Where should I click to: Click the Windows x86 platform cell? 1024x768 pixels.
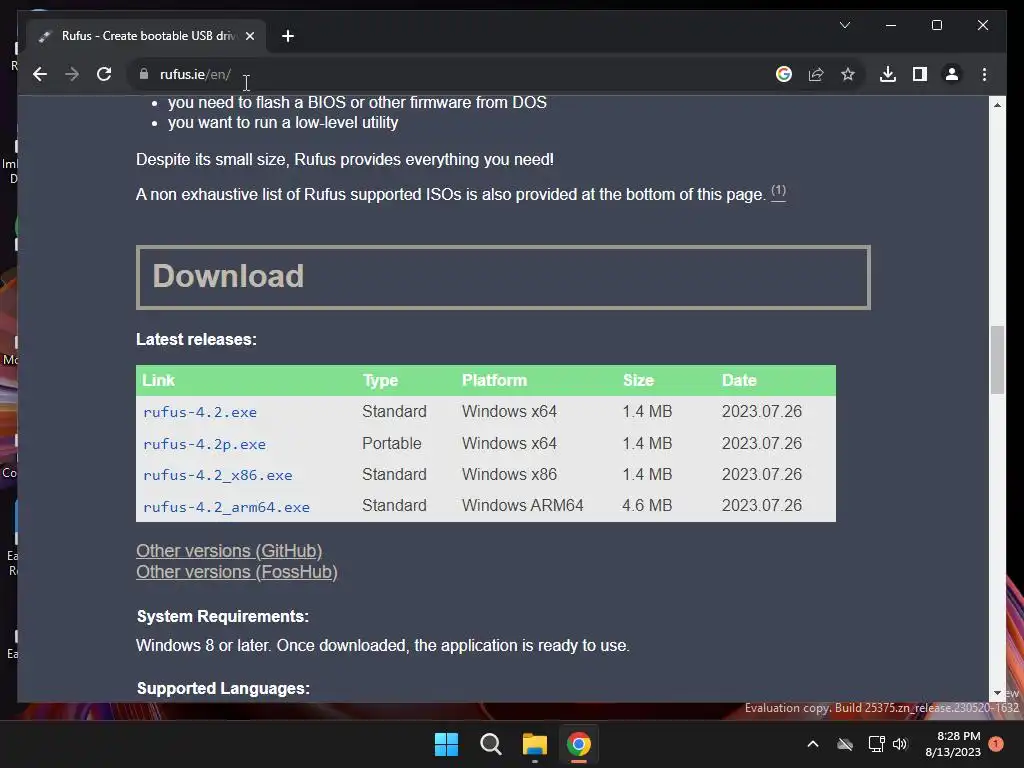509,474
